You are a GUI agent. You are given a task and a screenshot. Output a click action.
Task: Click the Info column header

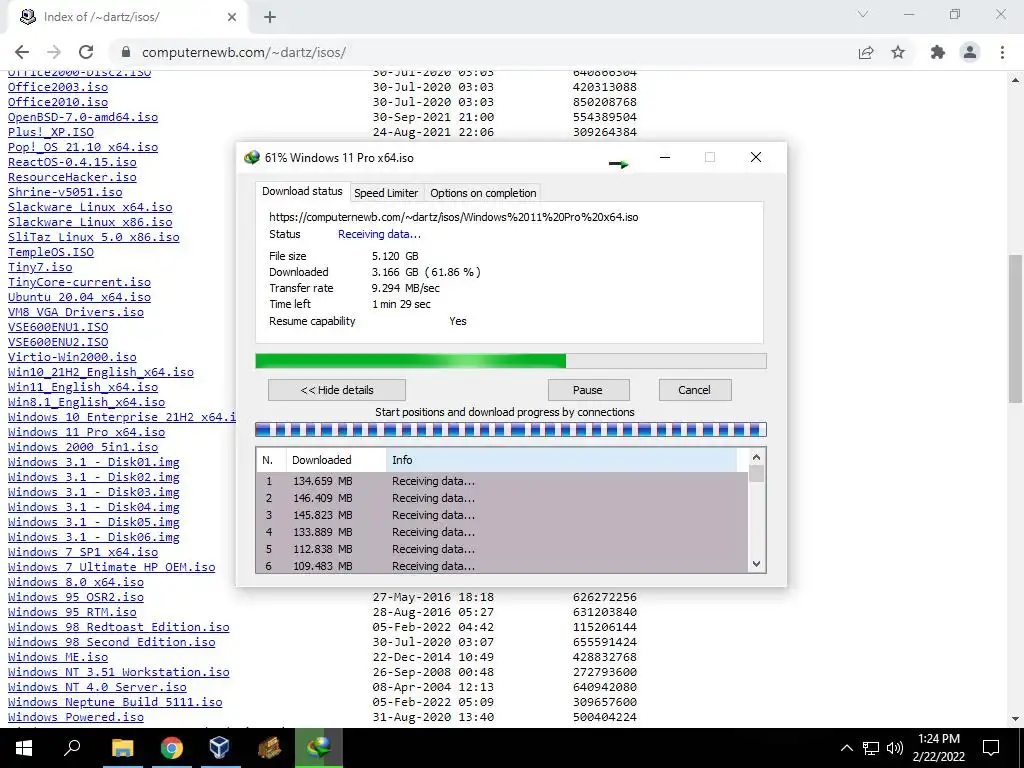point(562,460)
